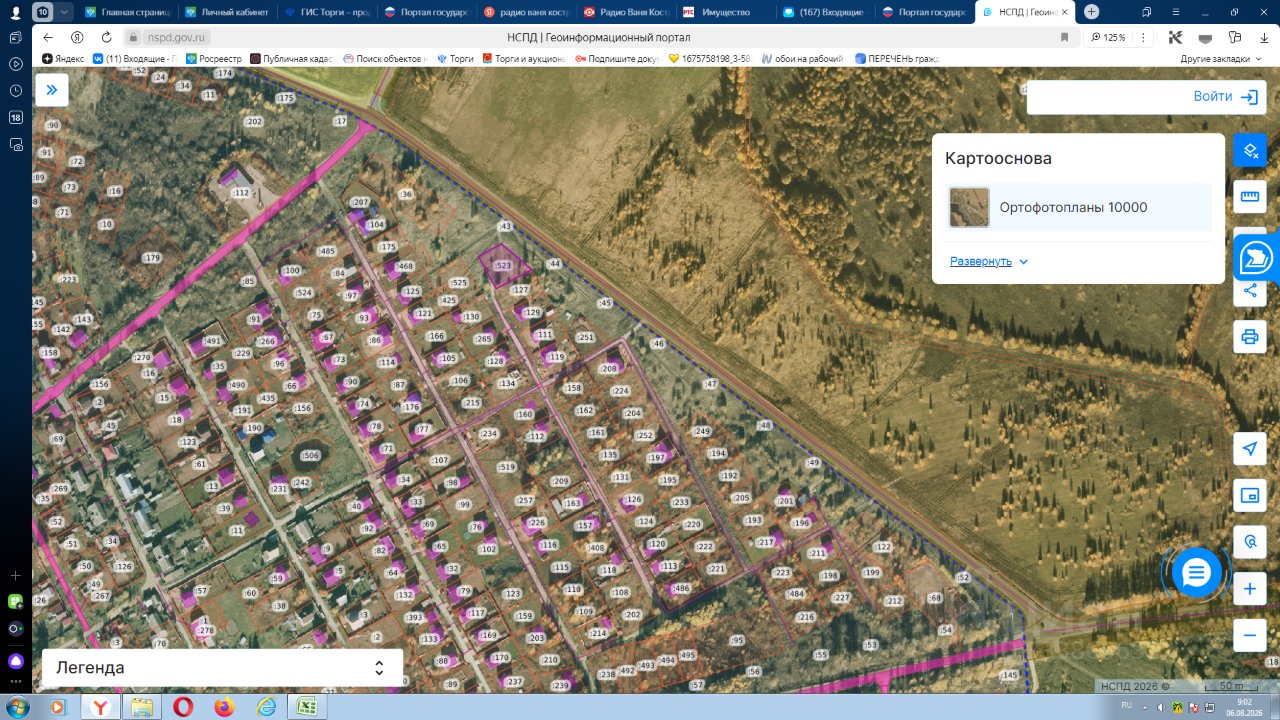Activate the my location arrow icon

click(1249, 449)
